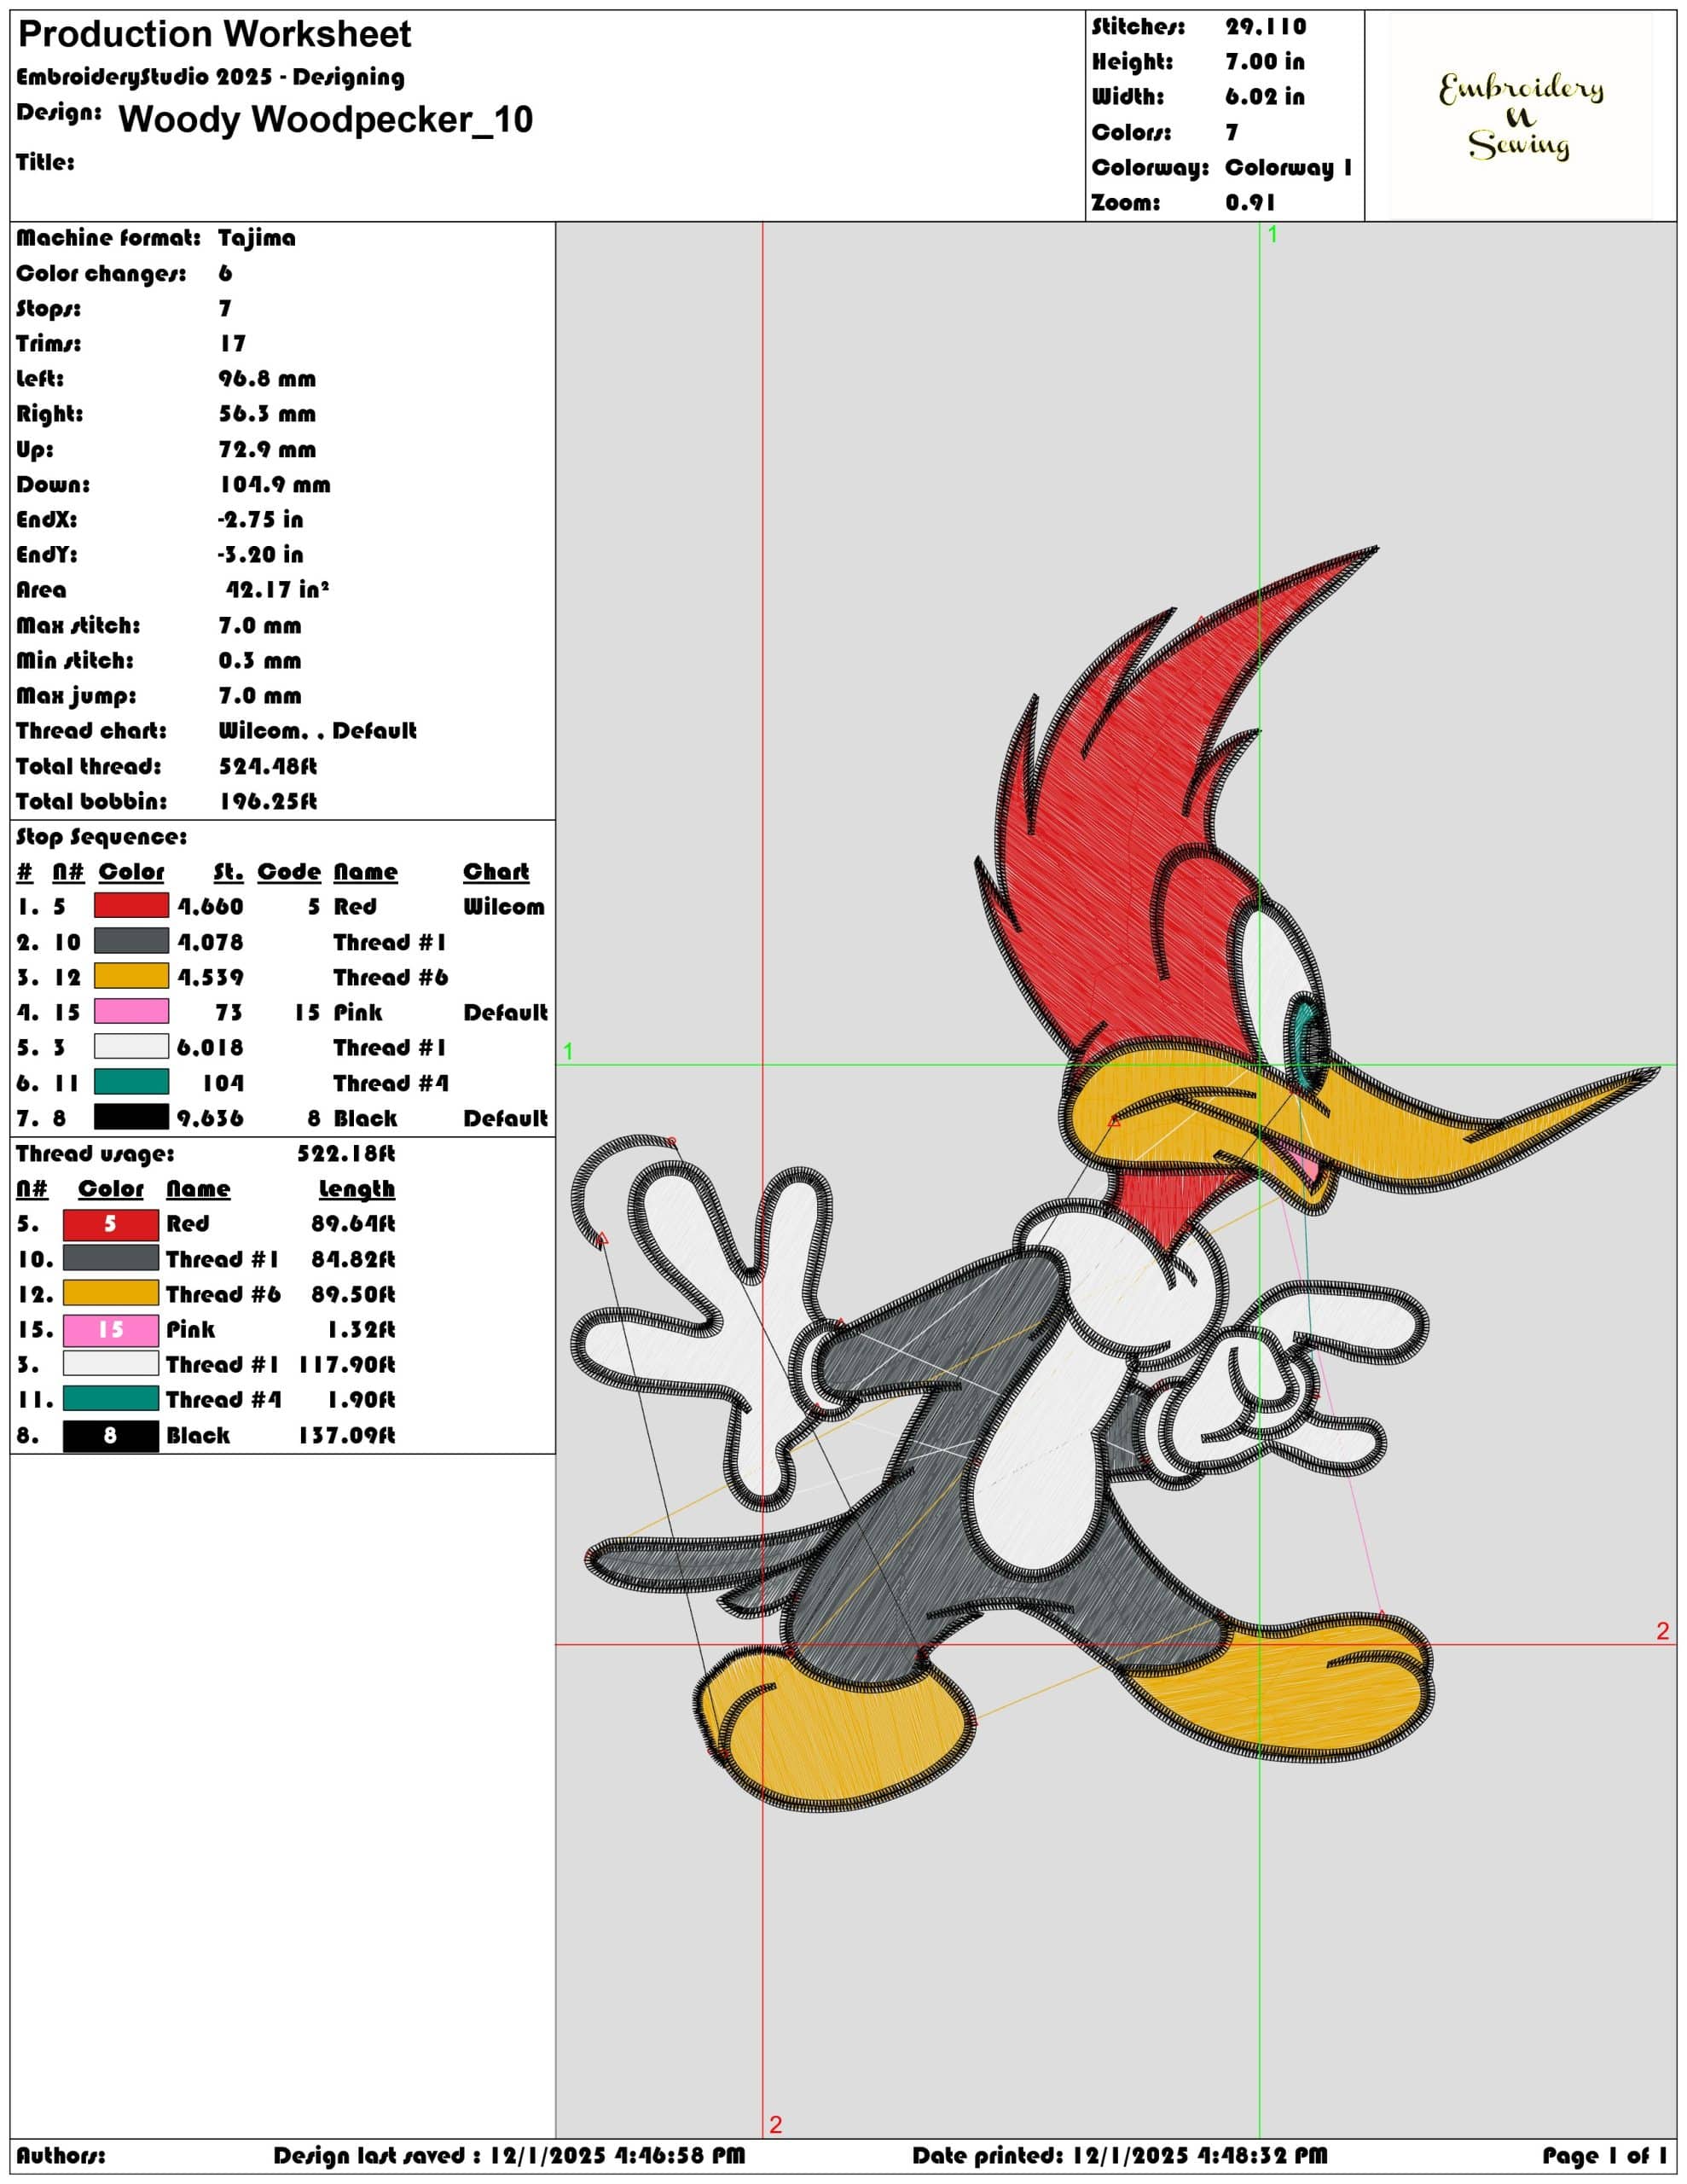
Task: Click the Woody Woodpecker embroidery preview
Action: tap(1115, 1180)
